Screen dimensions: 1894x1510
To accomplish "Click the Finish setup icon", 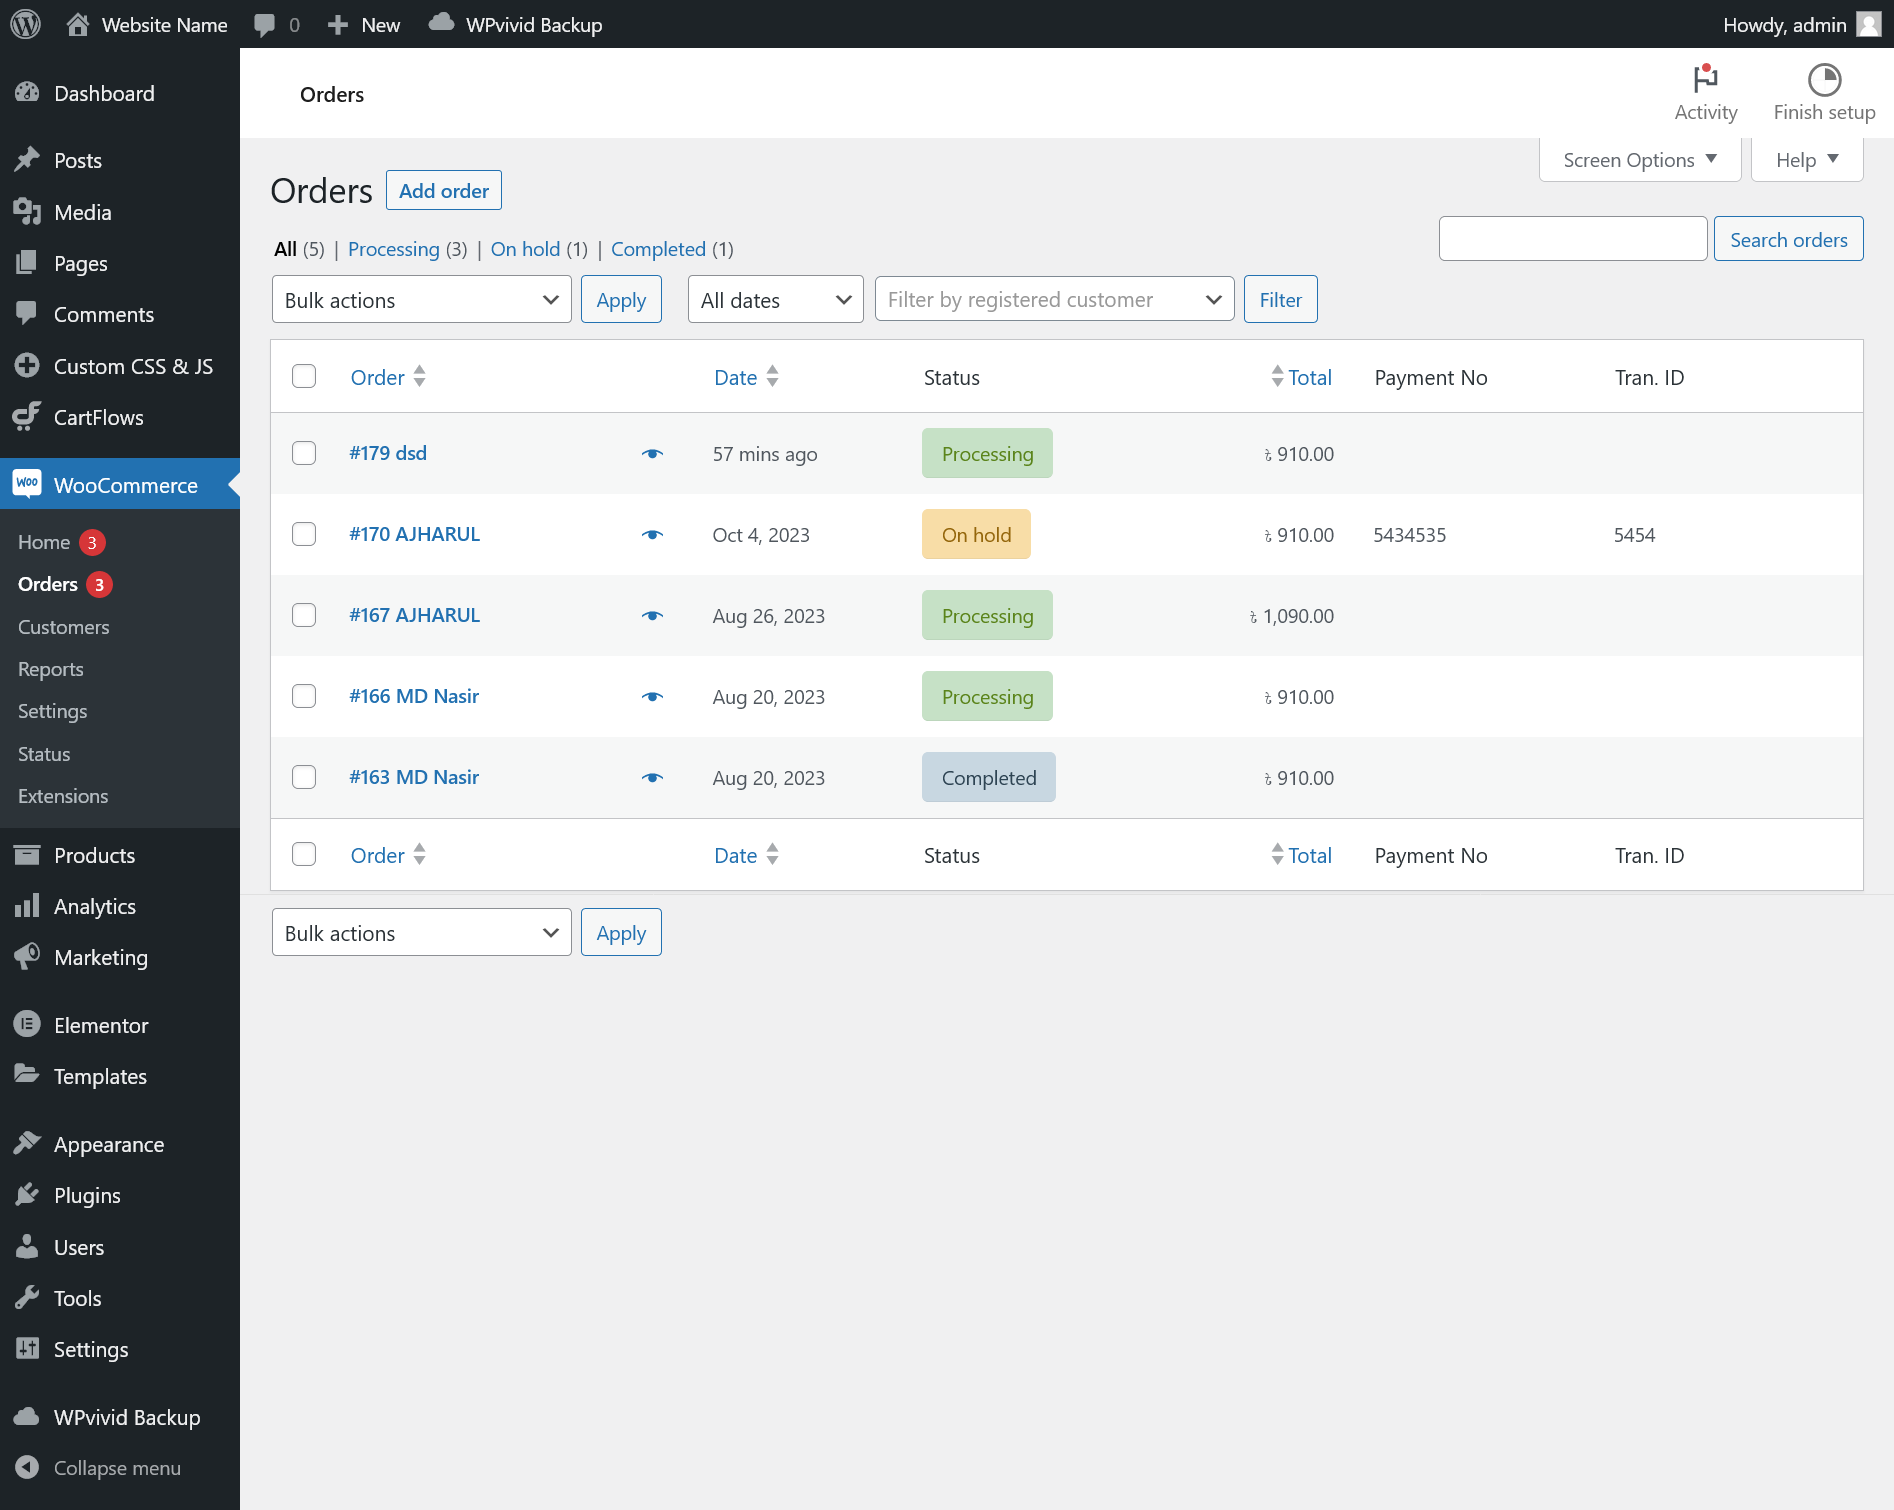I will pos(1823,80).
